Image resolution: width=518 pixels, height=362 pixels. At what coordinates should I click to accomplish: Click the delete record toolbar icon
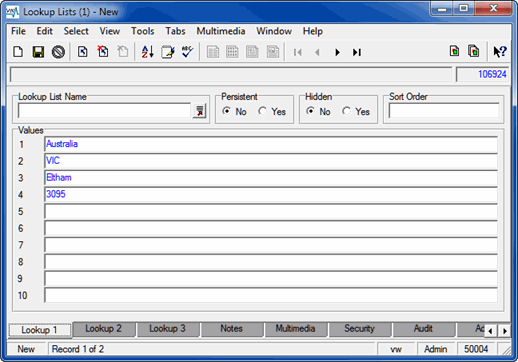(103, 52)
